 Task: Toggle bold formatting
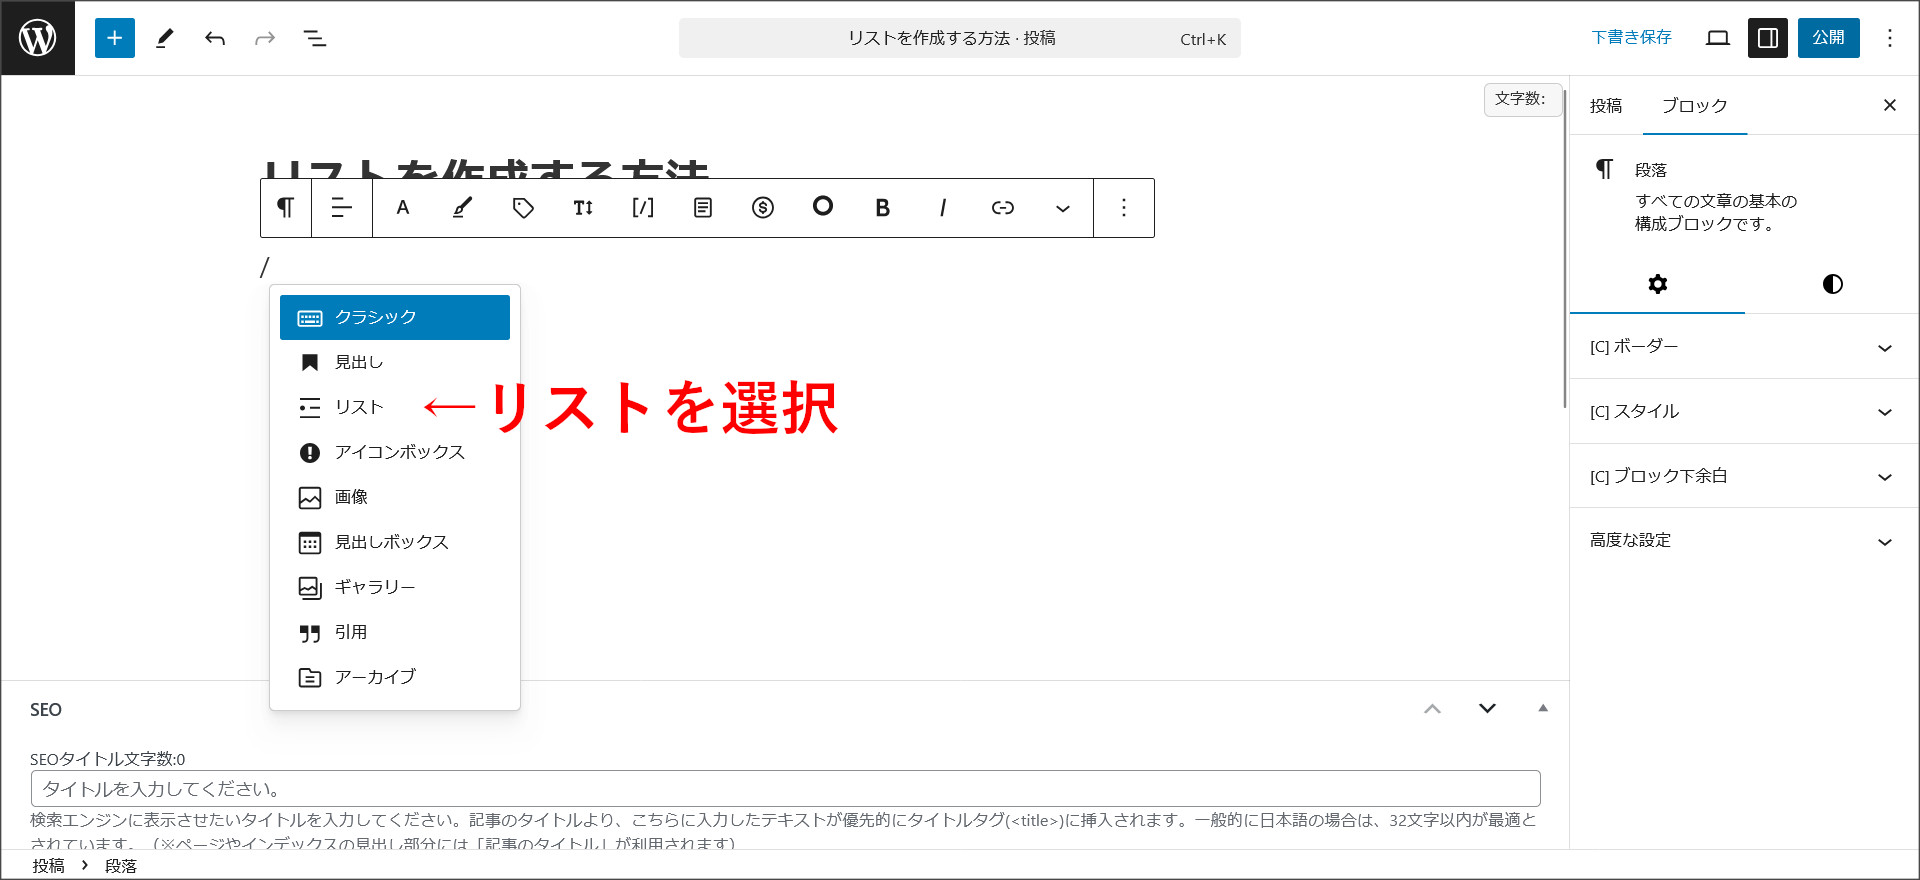[883, 208]
